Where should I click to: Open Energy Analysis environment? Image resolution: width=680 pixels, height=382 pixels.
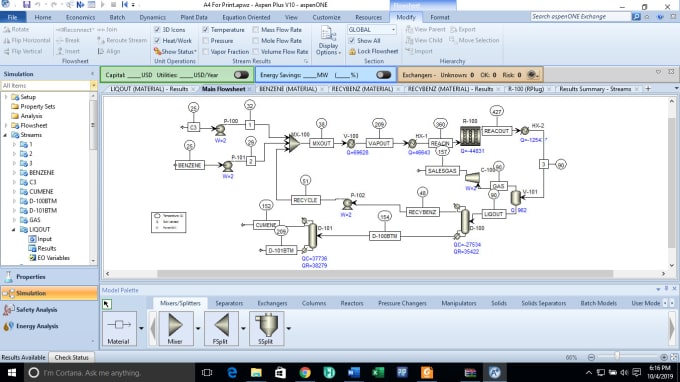point(49,326)
